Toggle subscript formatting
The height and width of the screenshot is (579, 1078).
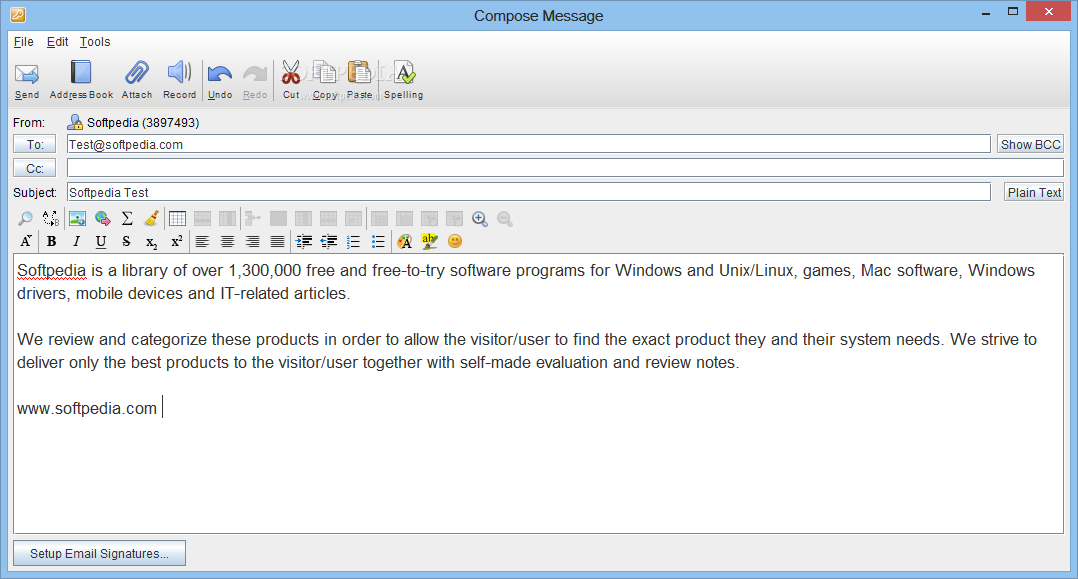point(151,241)
